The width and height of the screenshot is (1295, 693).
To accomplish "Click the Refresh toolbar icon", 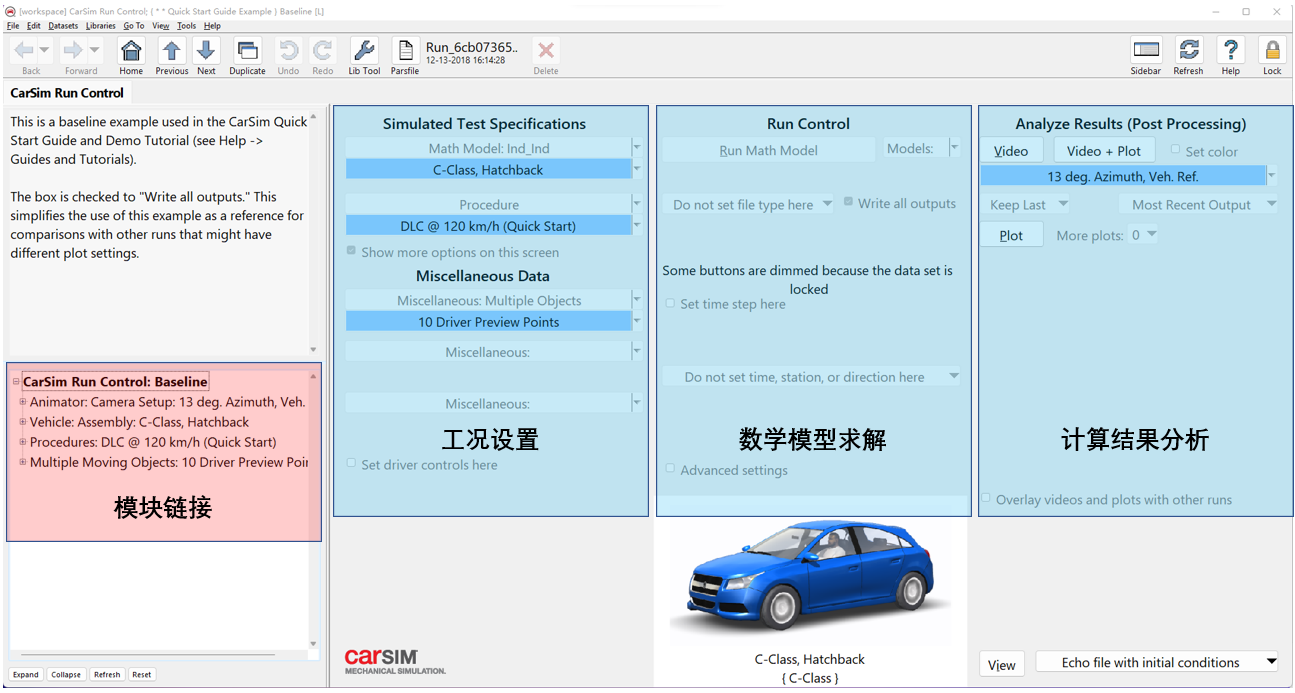I will tap(1188, 50).
